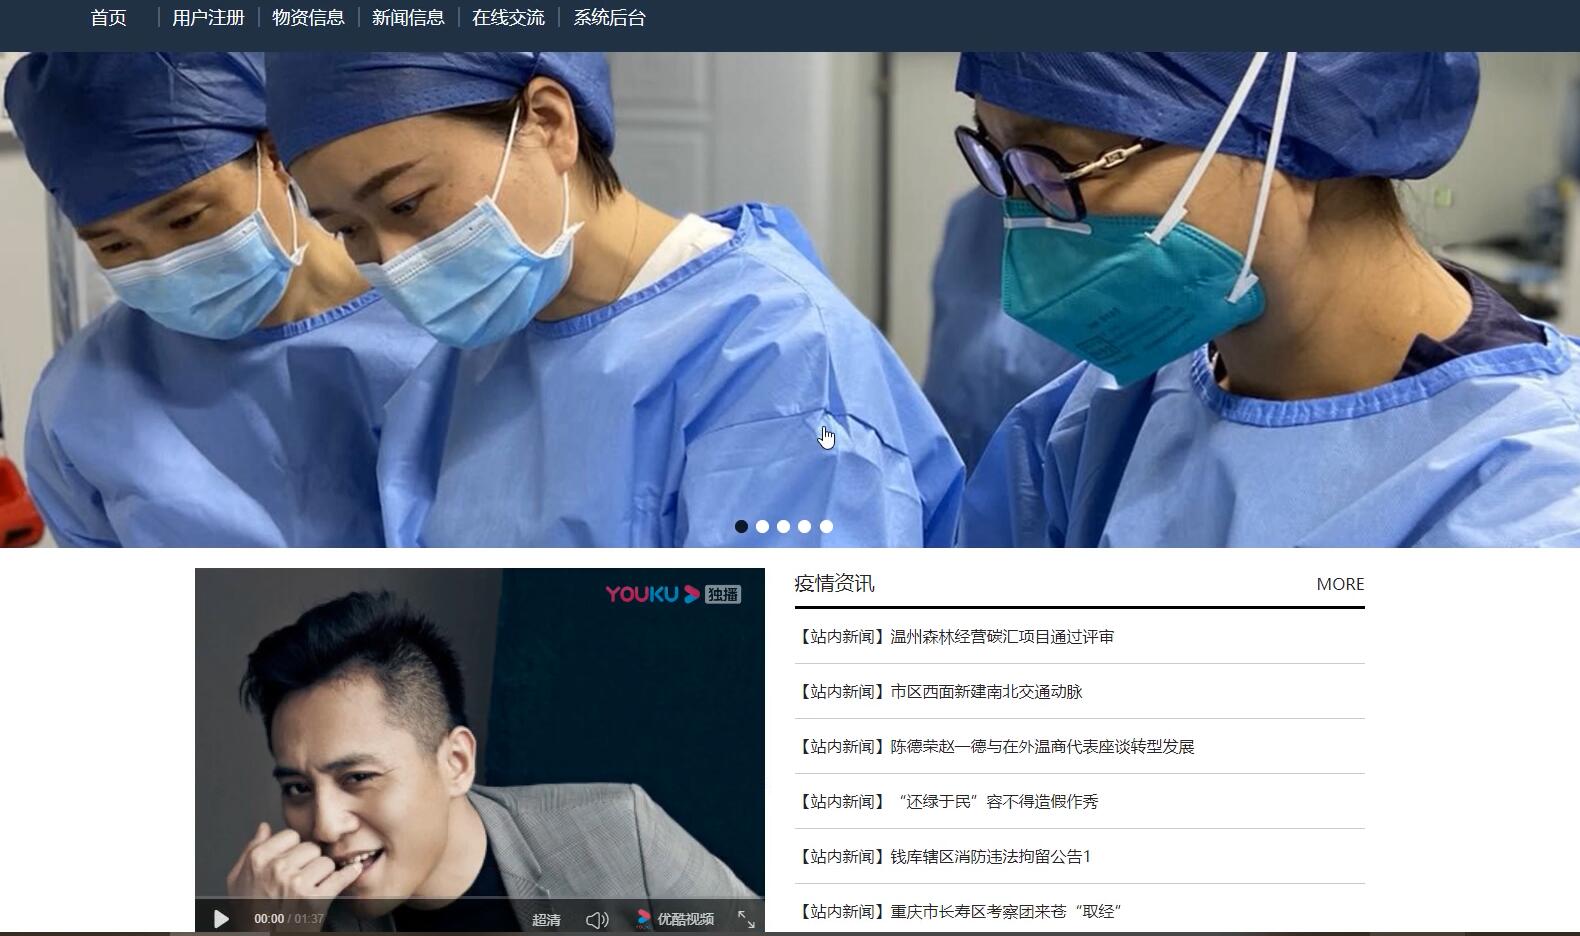Navigate to 在线交流
The height and width of the screenshot is (936, 1580).
pos(508,18)
